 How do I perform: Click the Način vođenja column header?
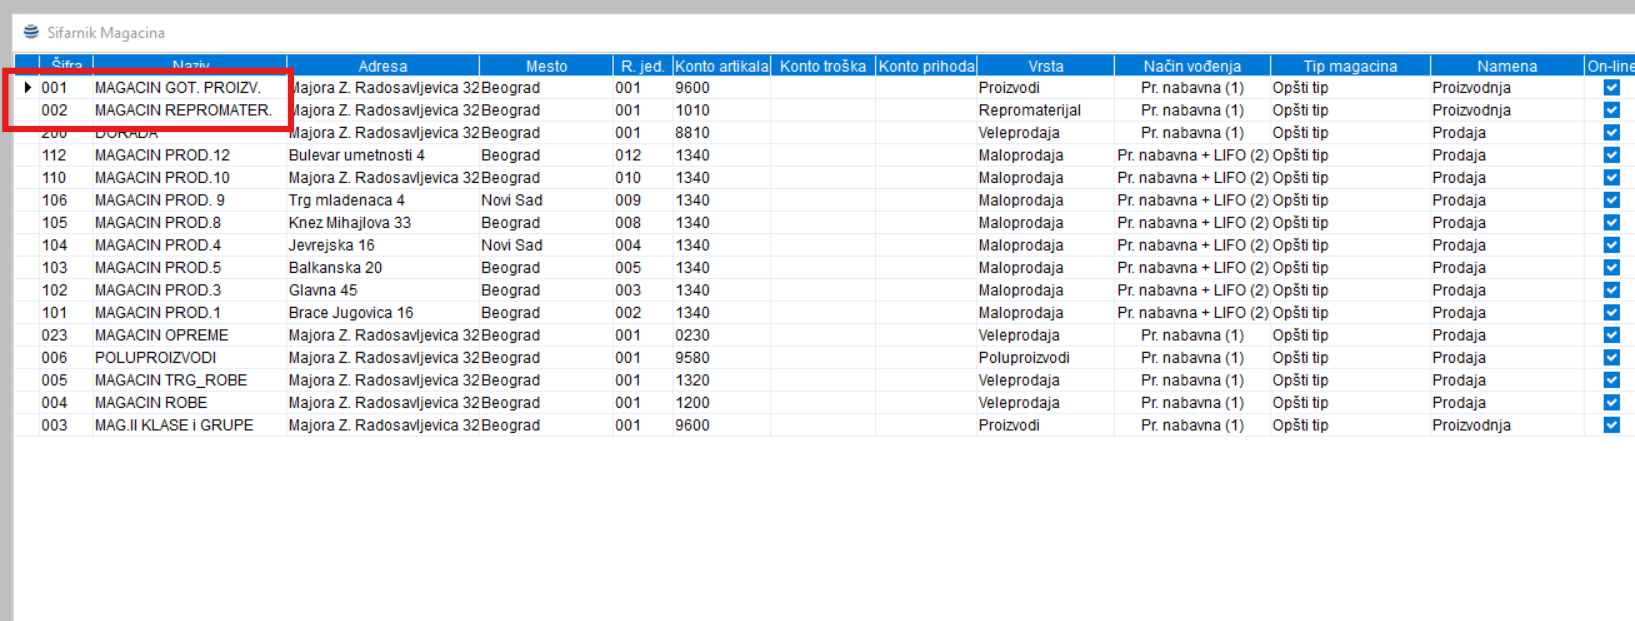tap(1192, 66)
